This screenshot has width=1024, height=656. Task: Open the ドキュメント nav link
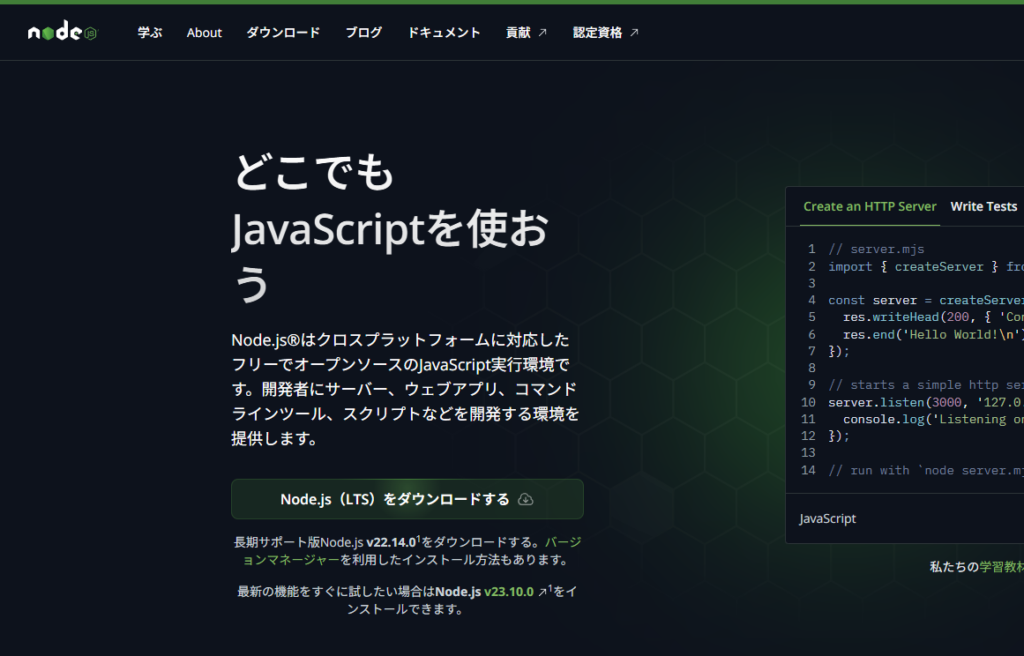pyautogui.click(x=444, y=33)
